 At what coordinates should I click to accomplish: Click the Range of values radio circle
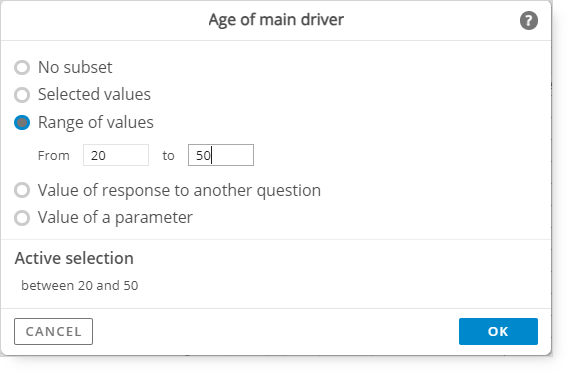[x=22, y=122]
